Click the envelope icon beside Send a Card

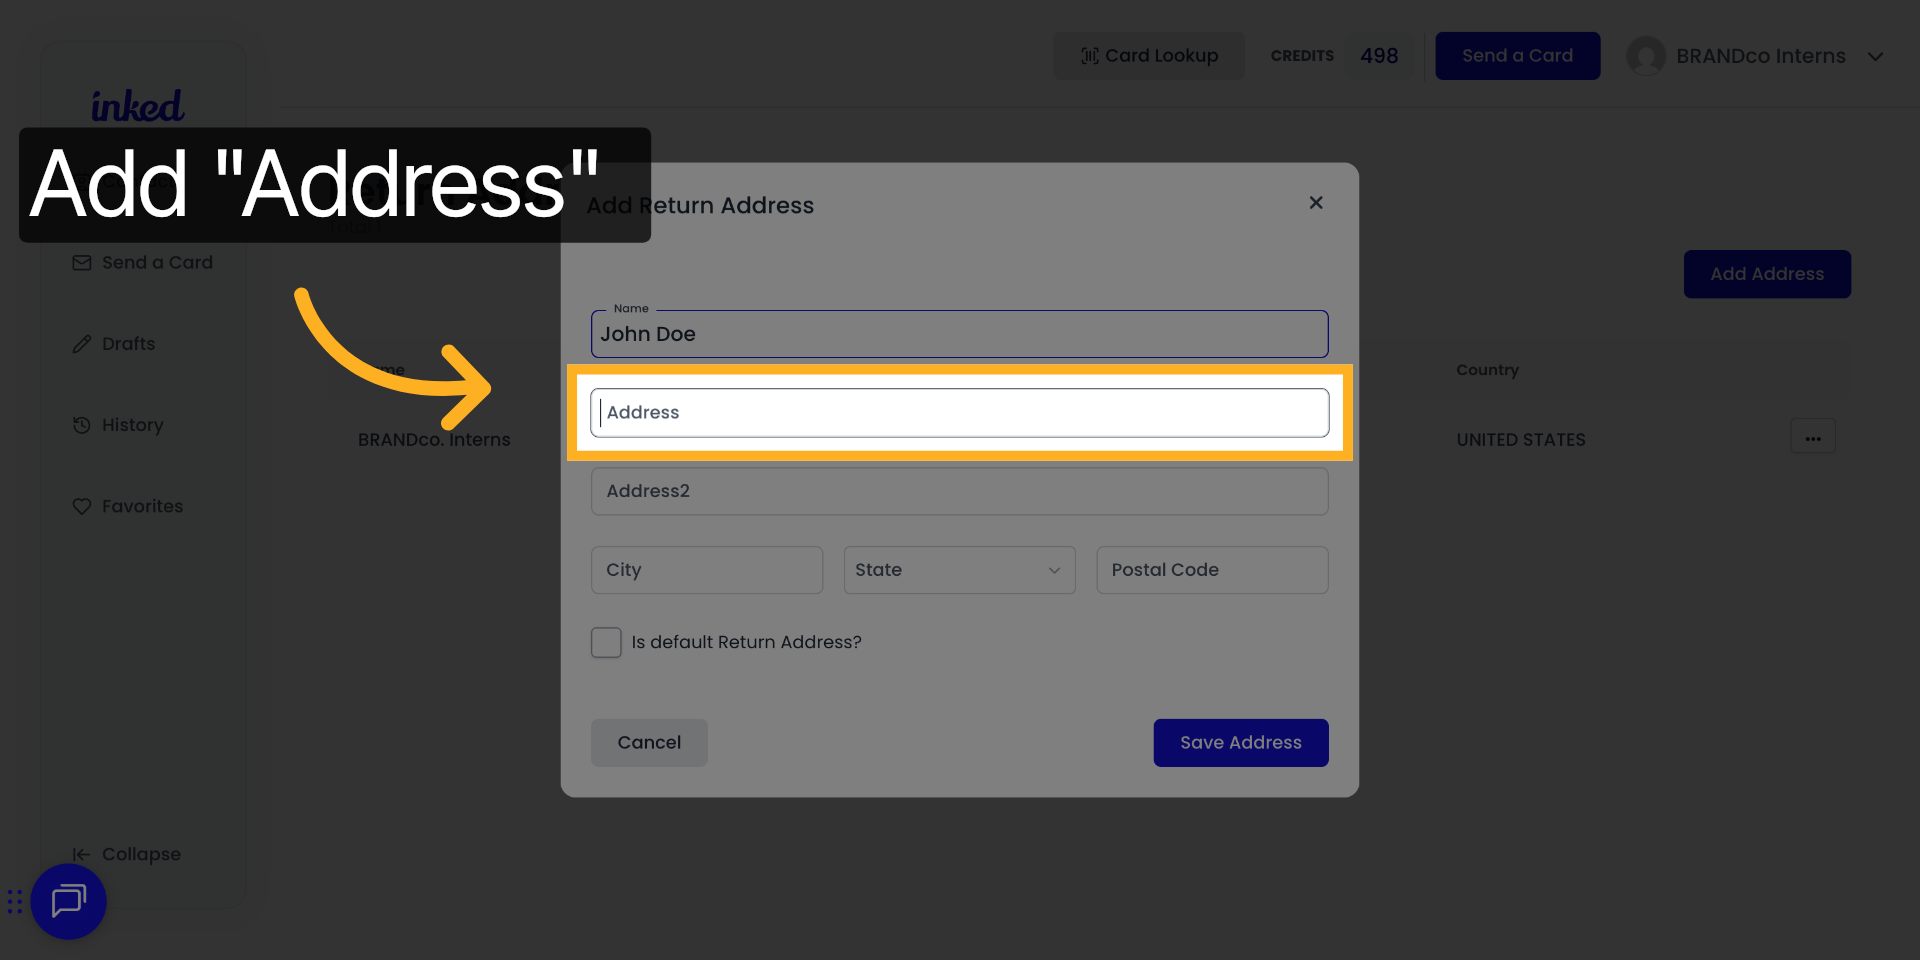click(82, 262)
